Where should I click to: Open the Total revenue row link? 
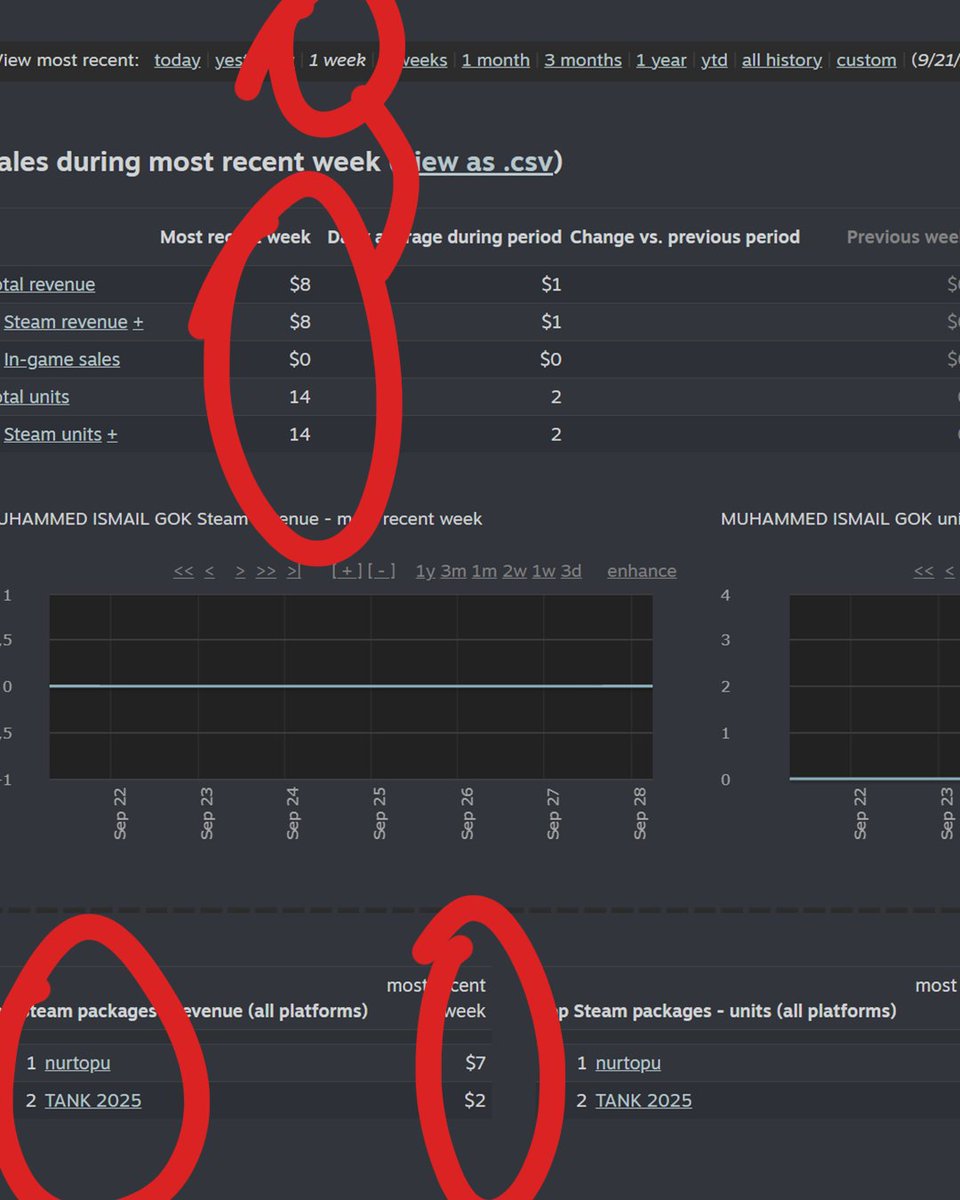pyautogui.click(x=46, y=284)
